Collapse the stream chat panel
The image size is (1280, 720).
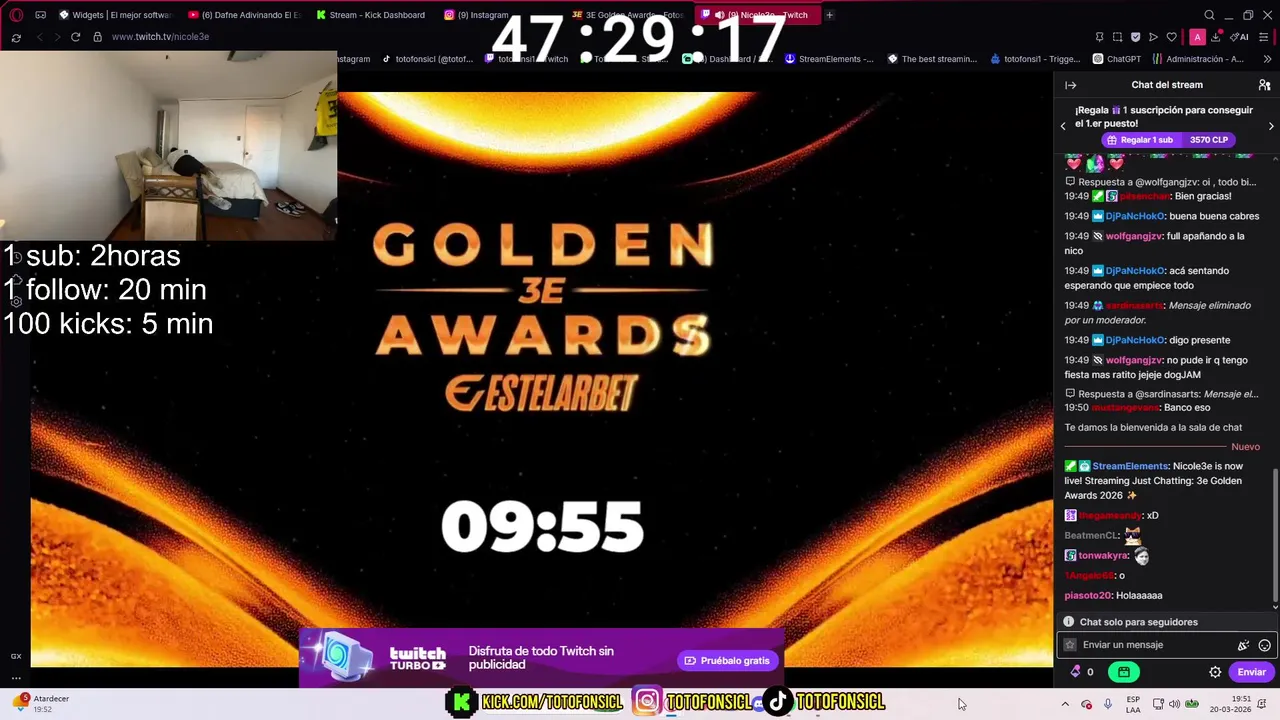point(1071,85)
